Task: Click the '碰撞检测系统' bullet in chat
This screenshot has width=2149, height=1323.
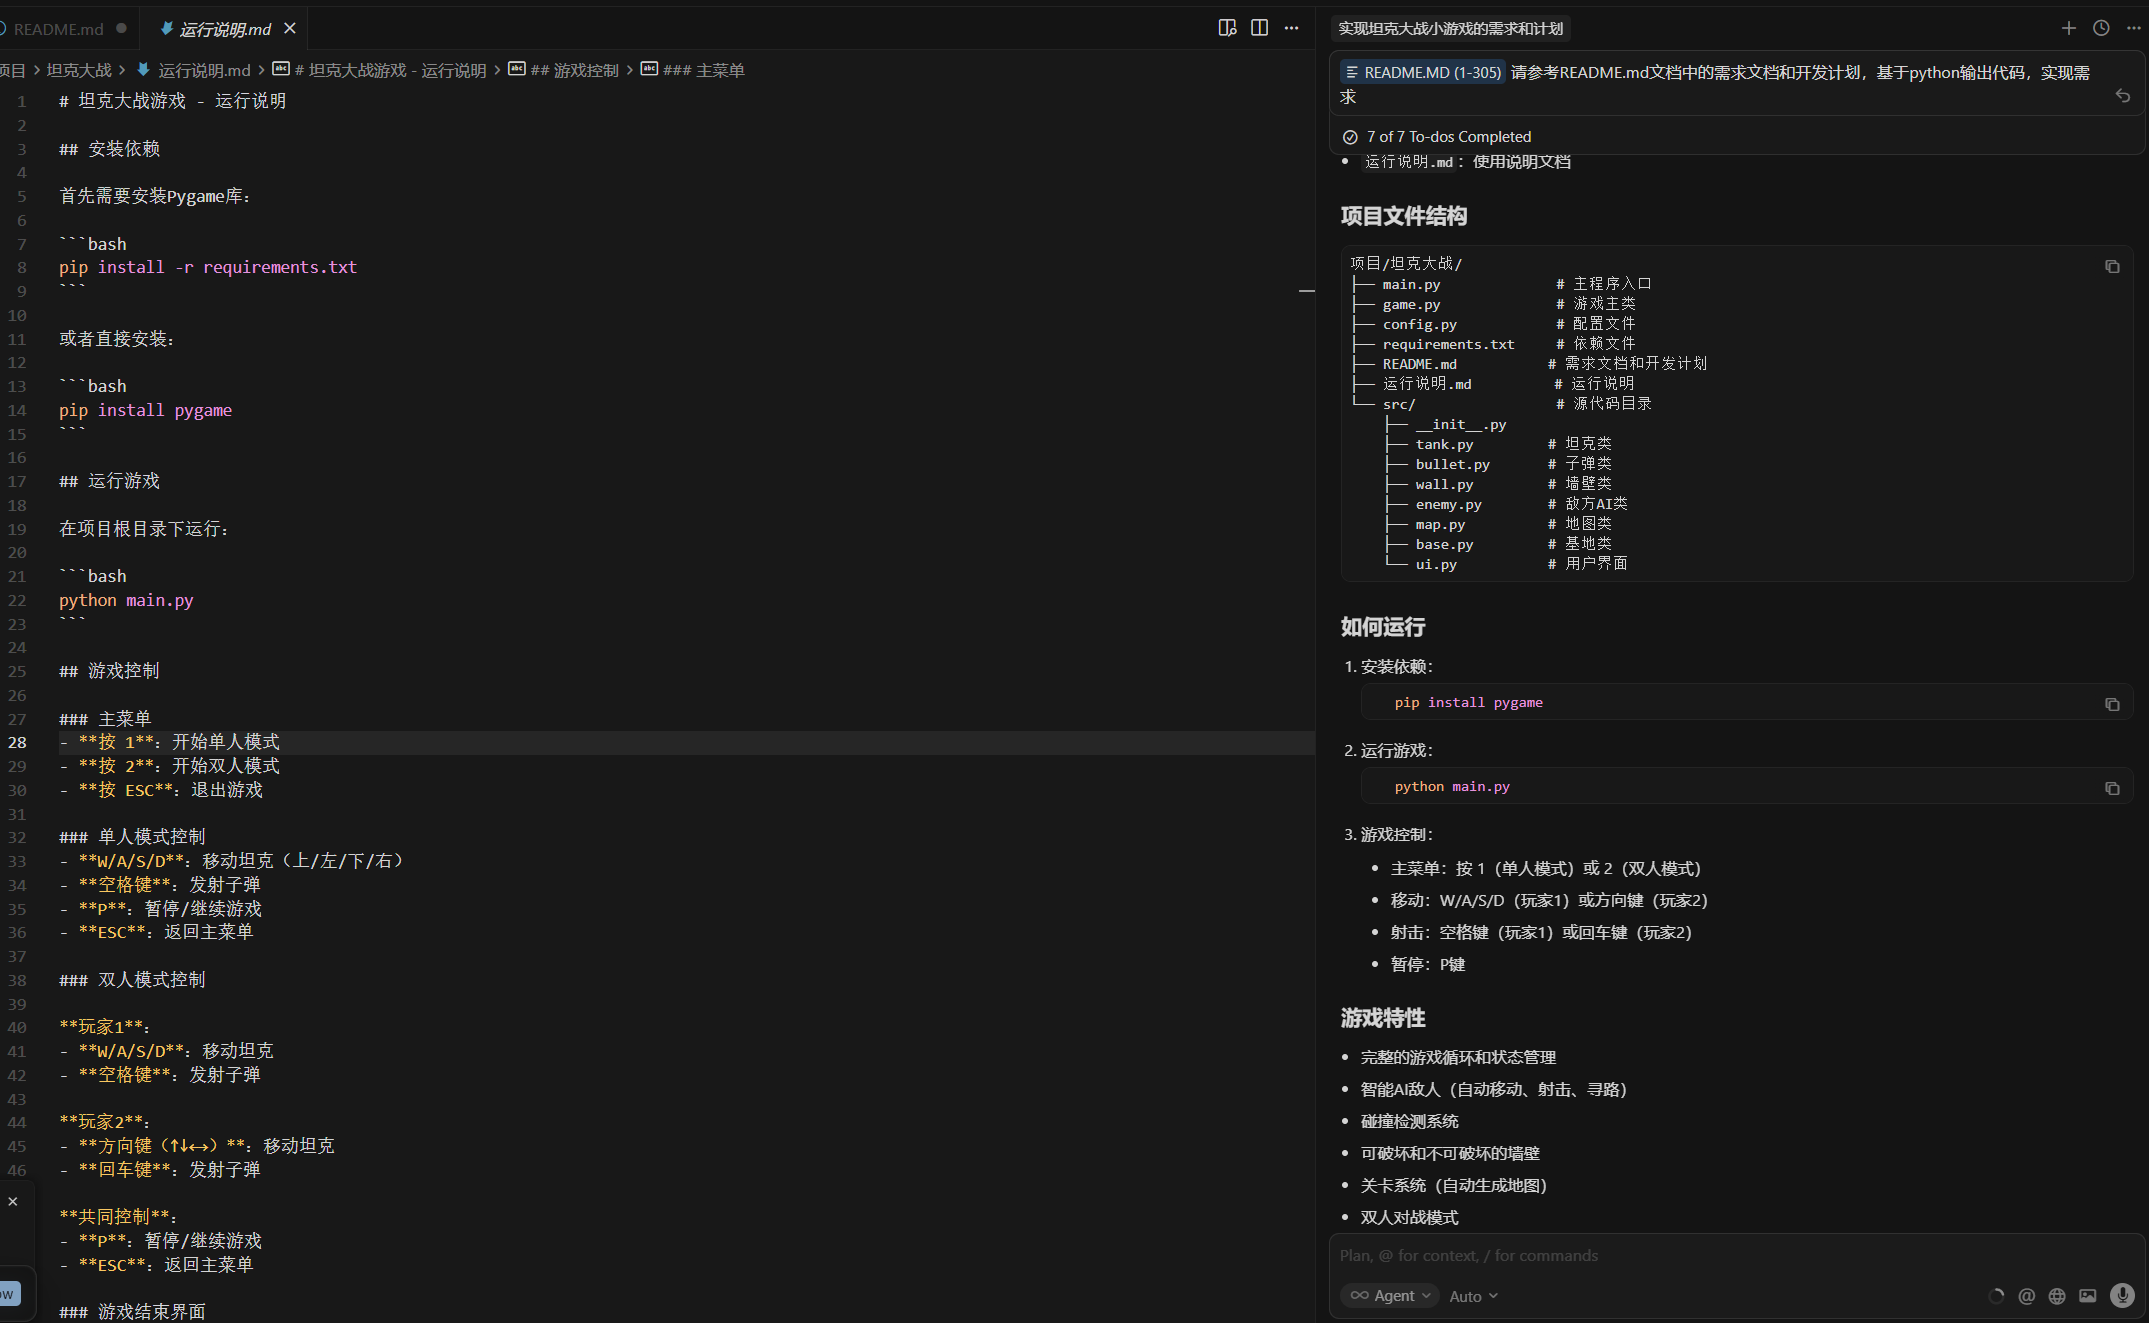Action: [1409, 1121]
